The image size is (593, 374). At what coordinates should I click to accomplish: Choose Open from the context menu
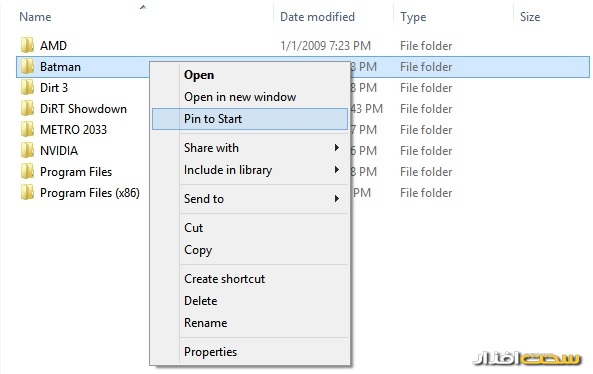point(250,75)
